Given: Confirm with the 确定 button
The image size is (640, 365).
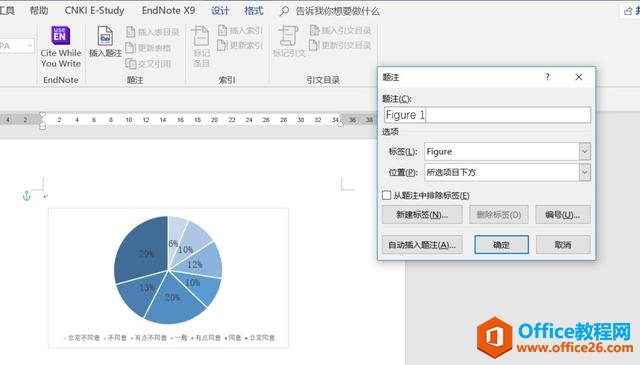Looking at the screenshot, I should 501,245.
